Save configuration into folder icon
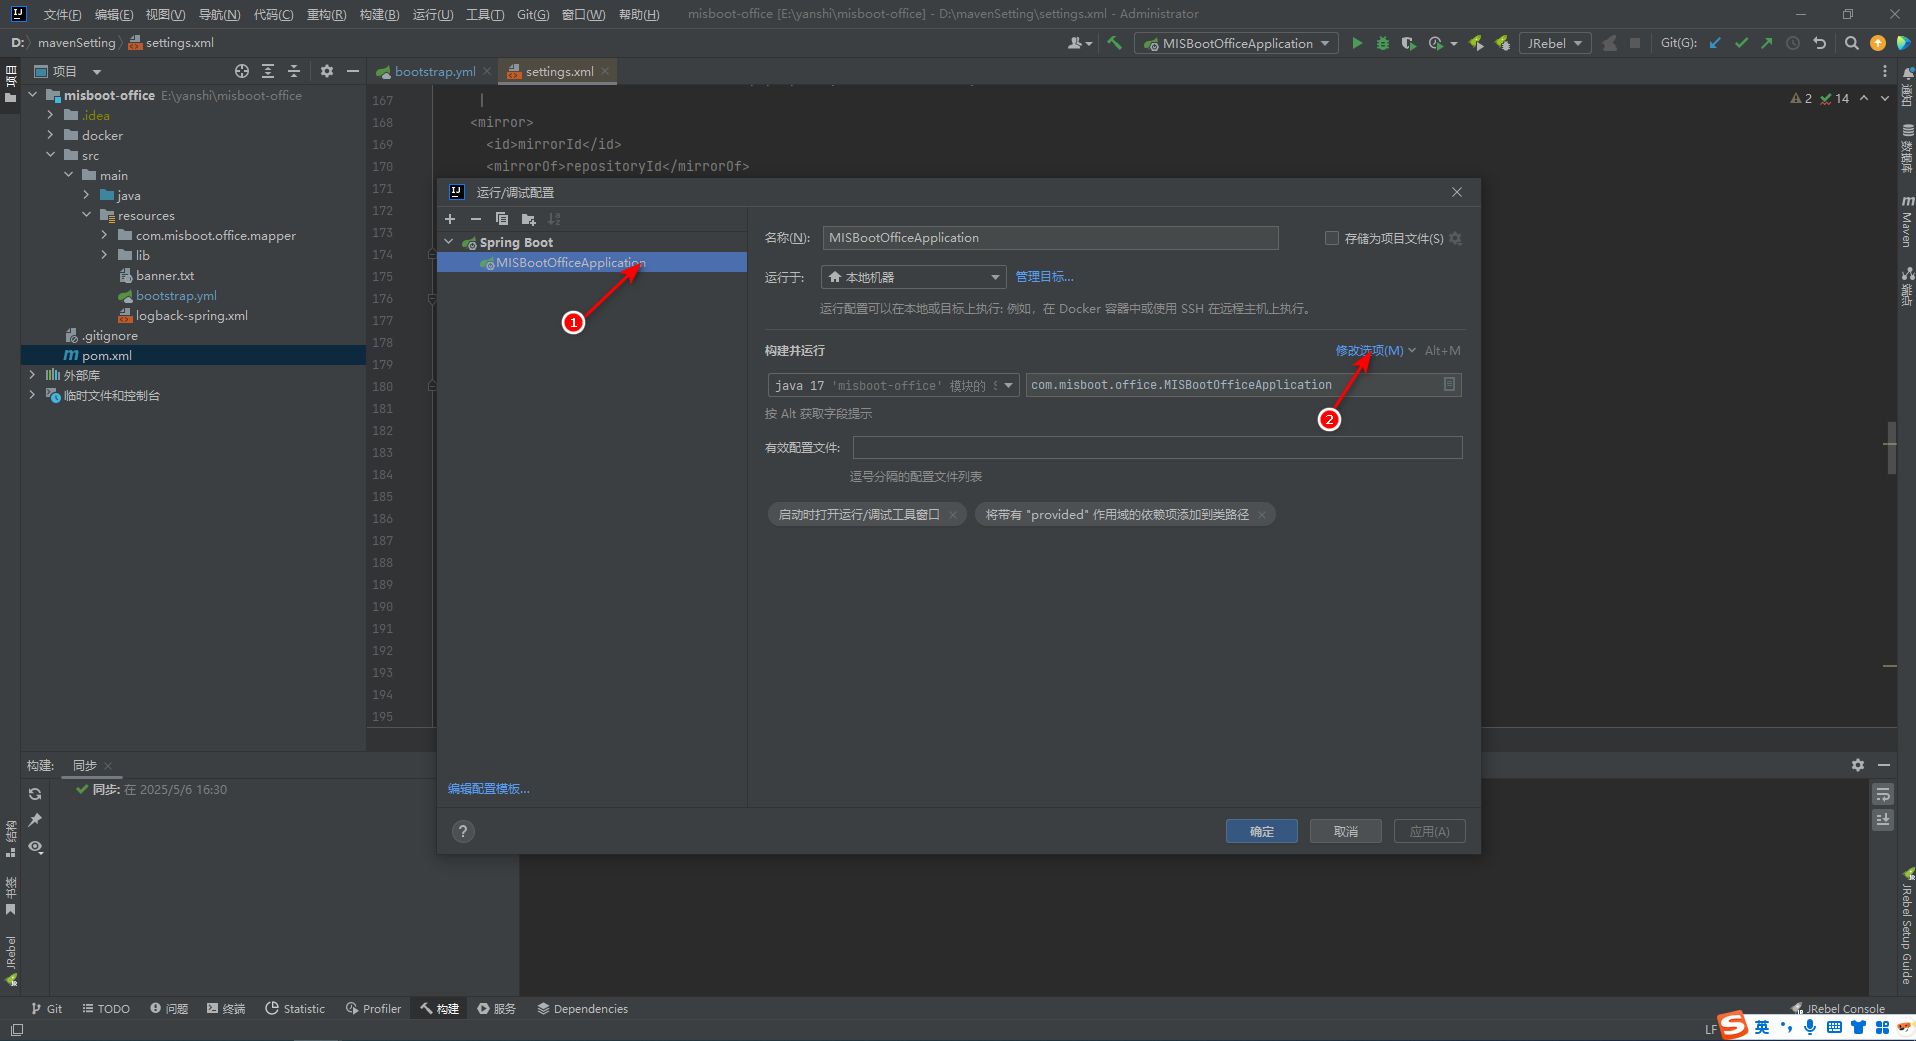Image resolution: width=1916 pixels, height=1041 pixels. (x=528, y=219)
